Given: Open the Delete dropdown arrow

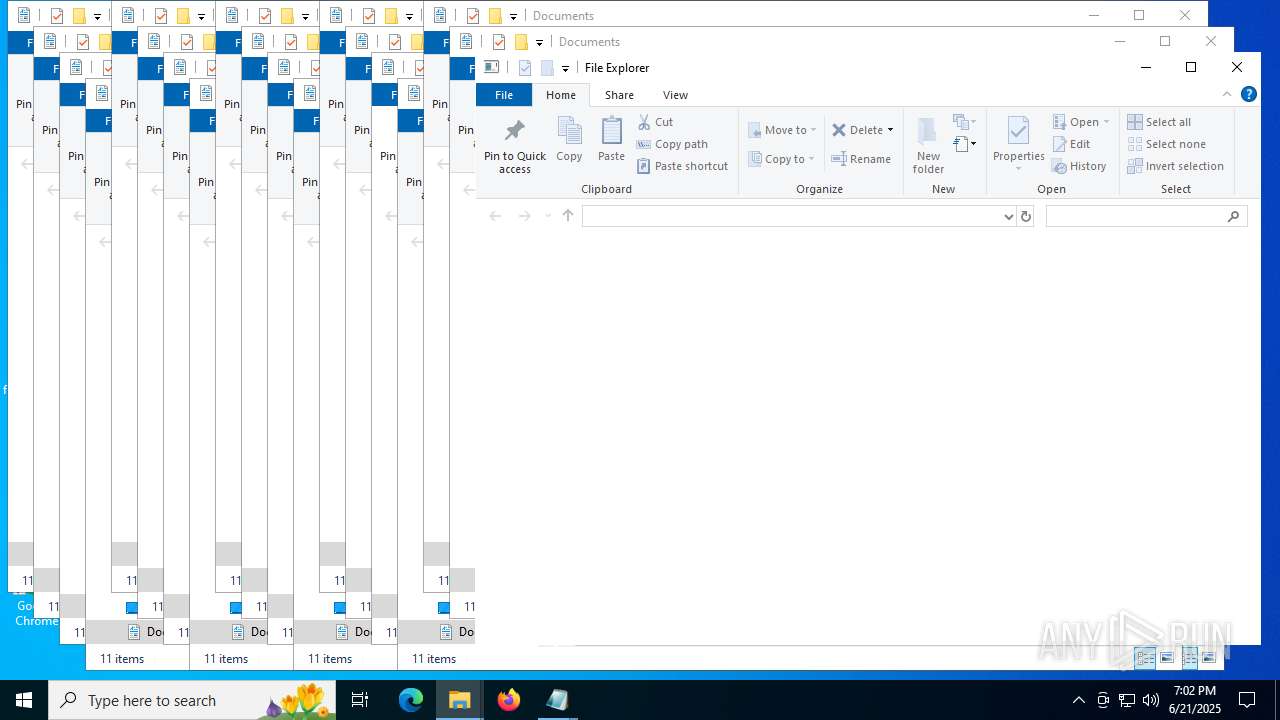Looking at the screenshot, I should pyautogui.click(x=890, y=130).
